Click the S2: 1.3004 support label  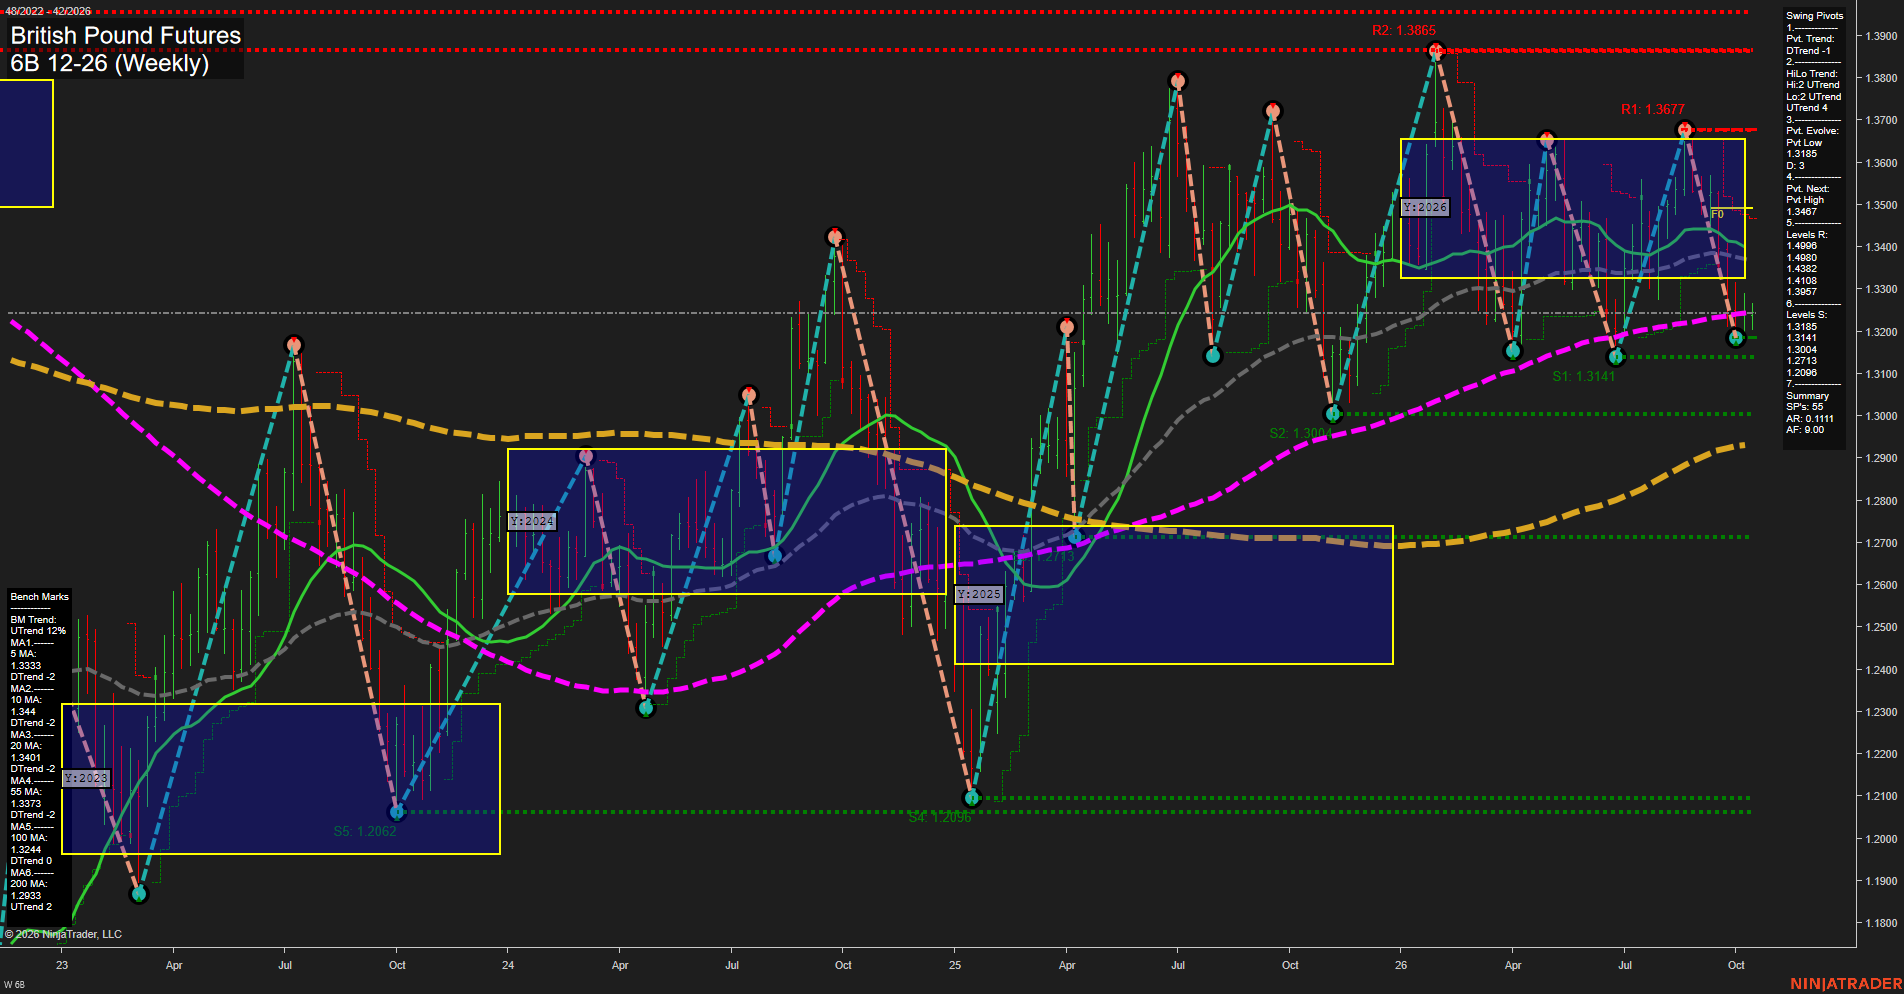coord(1300,433)
